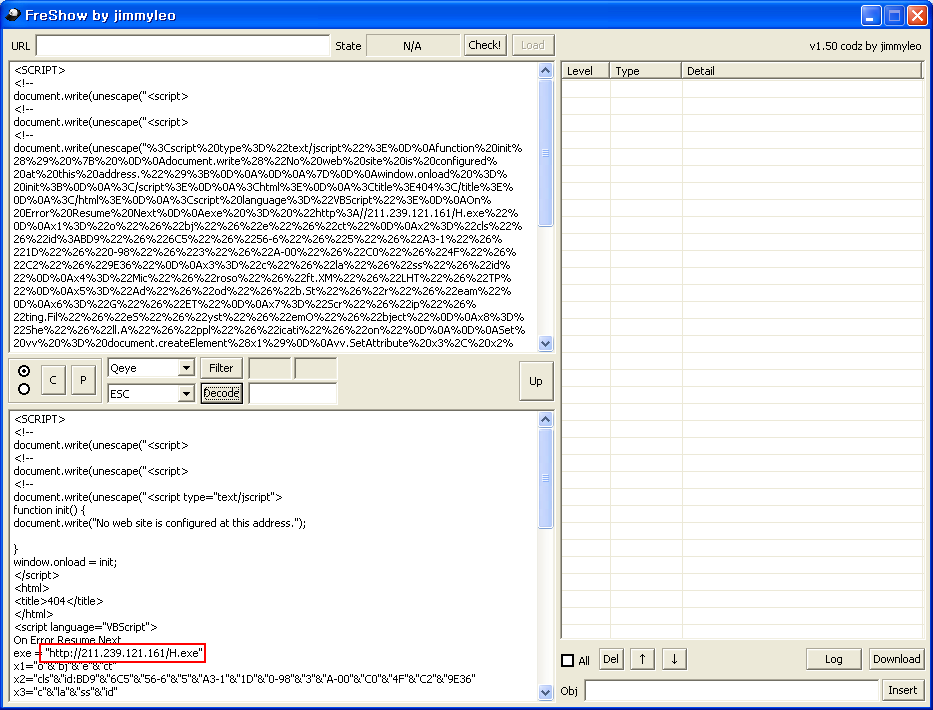Click the "<title>404</title>" line in decoded pane
This screenshot has width=933, height=710.
[x=58, y=601]
